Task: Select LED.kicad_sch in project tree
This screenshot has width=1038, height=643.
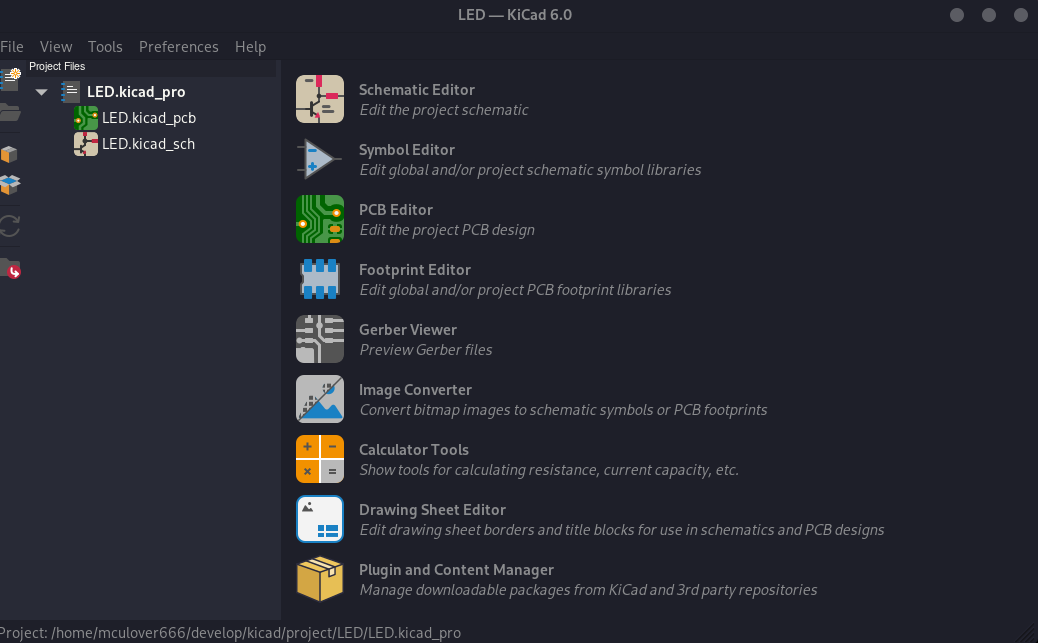Action: coord(148,144)
